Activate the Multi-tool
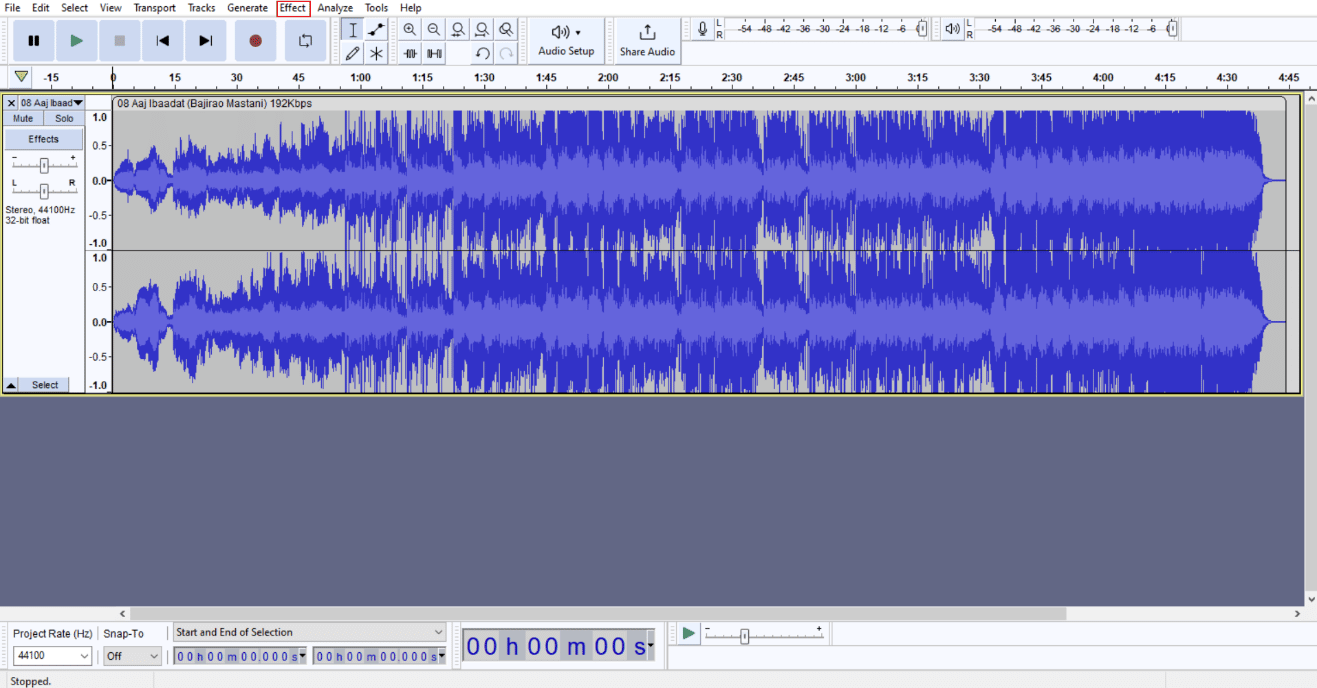Image resolution: width=1317 pixels, height=688 pixels. 375,52
